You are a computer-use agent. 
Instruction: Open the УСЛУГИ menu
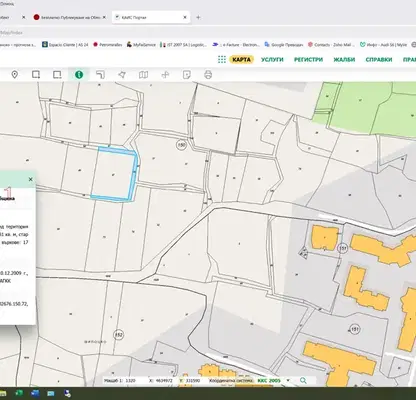point(272,60)
